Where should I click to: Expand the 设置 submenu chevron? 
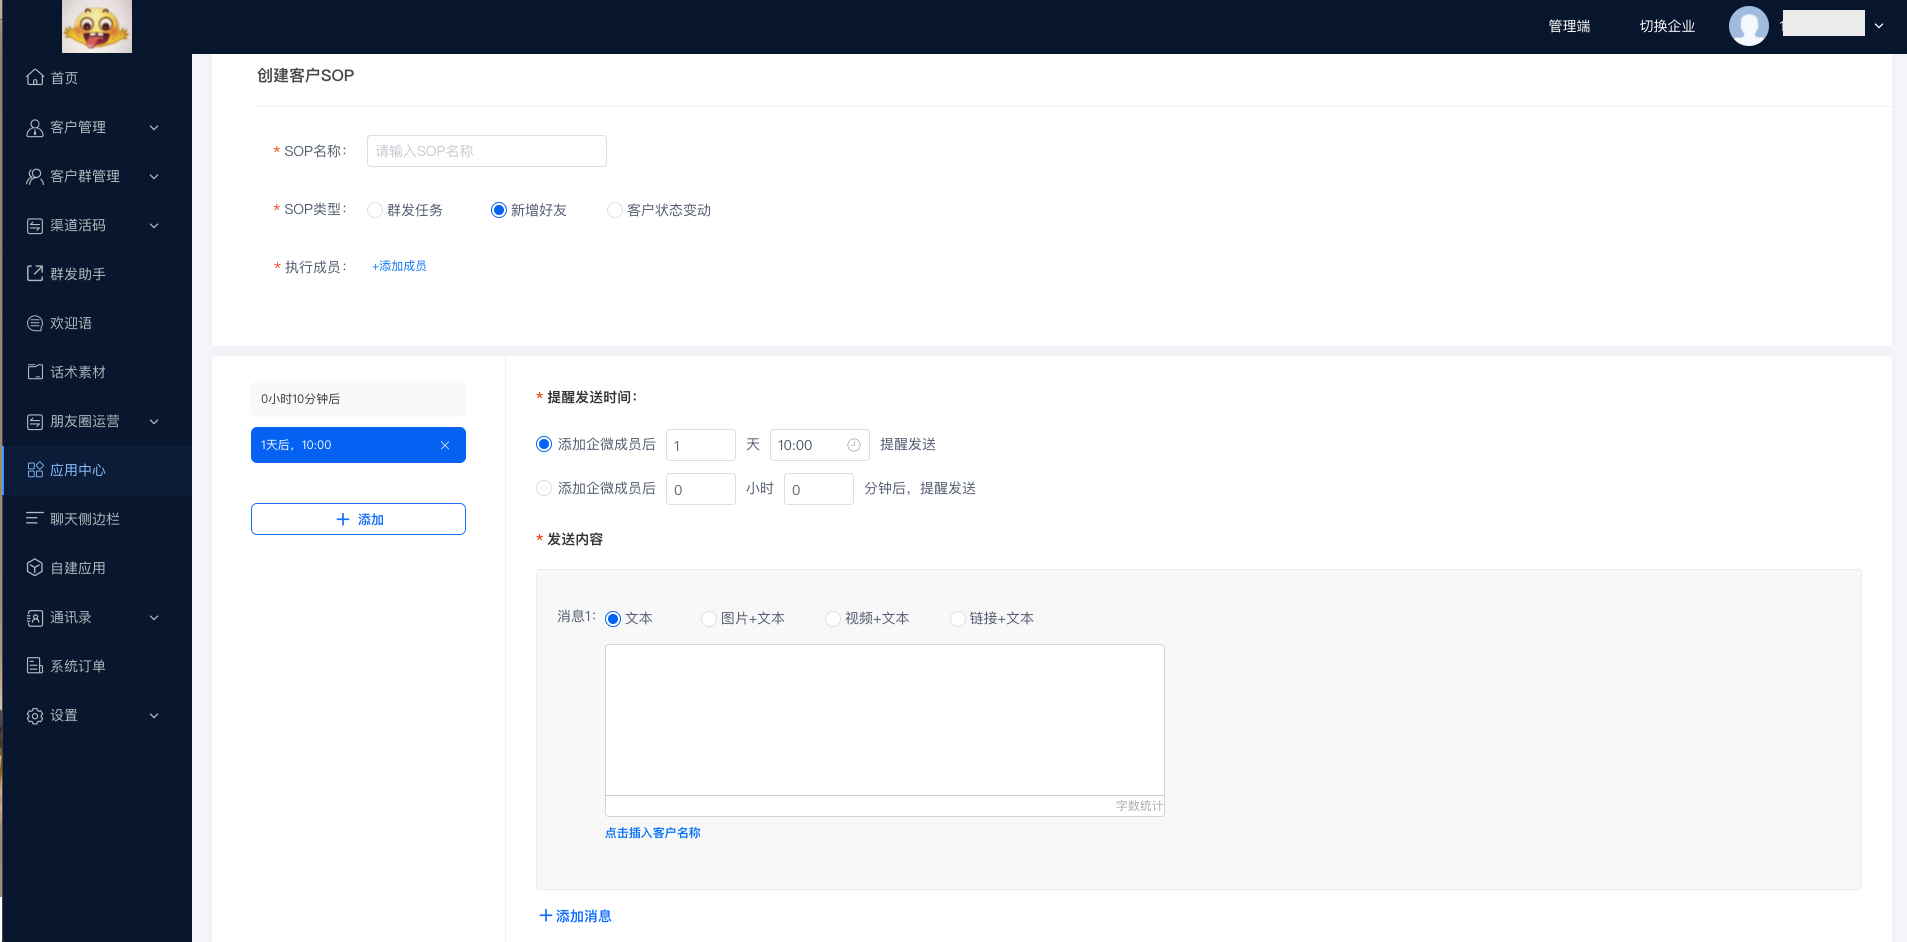pos(154,715)
